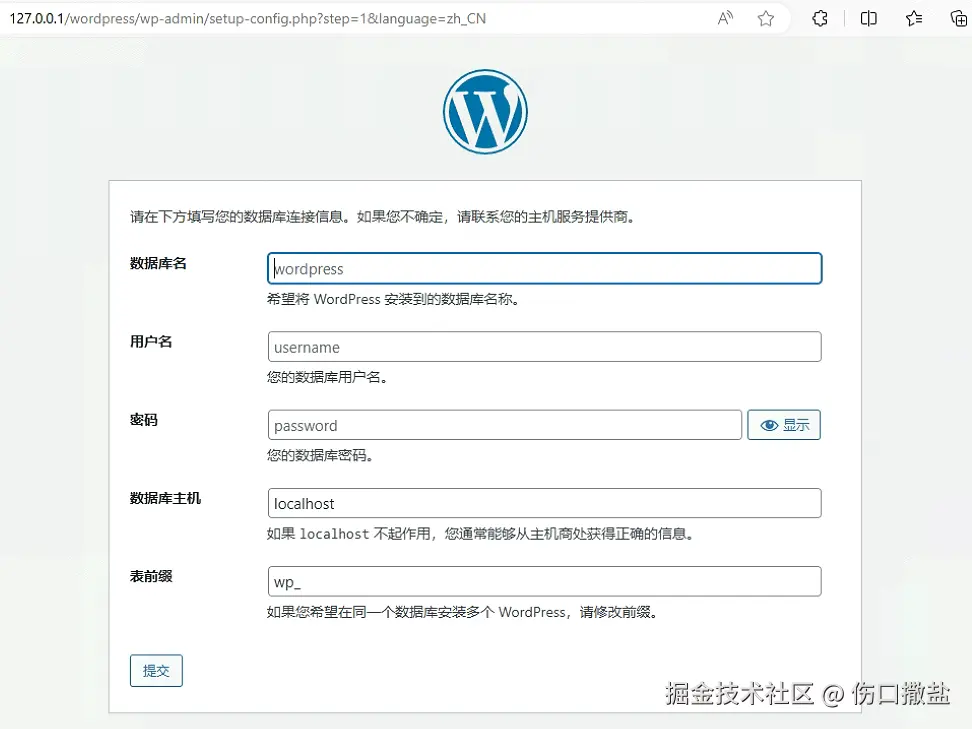This screenshot has height=729, width=972.
Task: Click the WordPress logo
Action: coord(485,112)
